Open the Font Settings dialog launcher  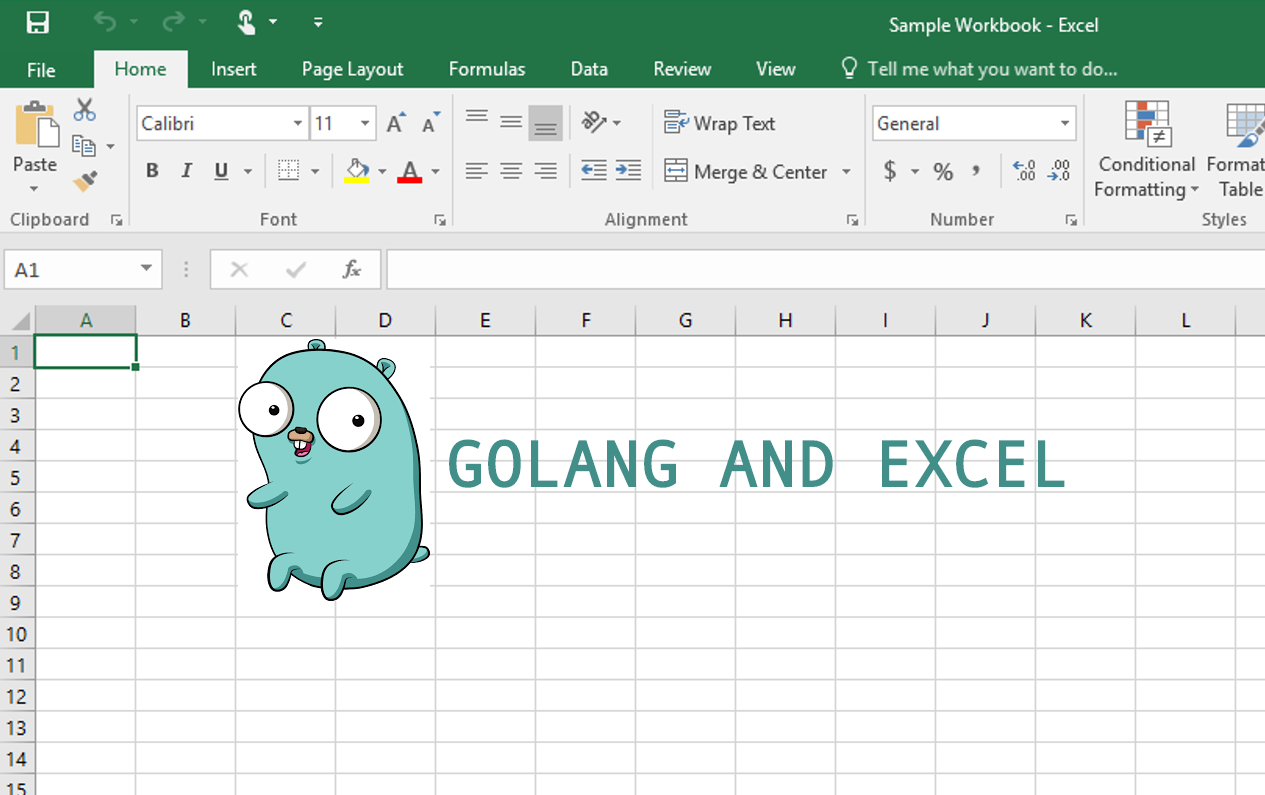click(x=440, y=219)
